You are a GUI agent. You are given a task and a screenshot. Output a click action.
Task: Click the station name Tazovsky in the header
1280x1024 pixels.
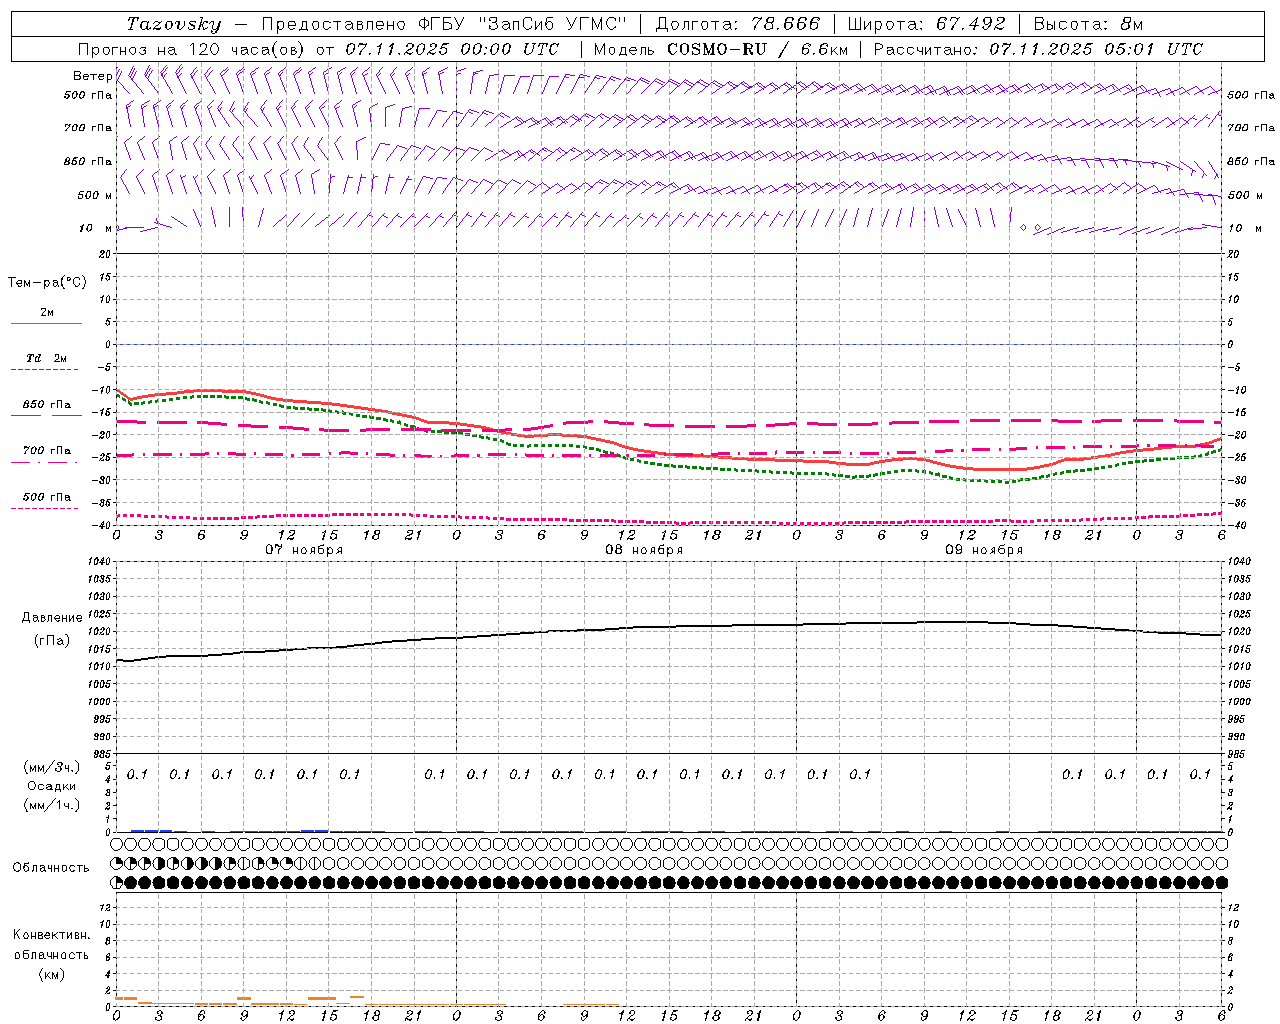coord(174,24)
